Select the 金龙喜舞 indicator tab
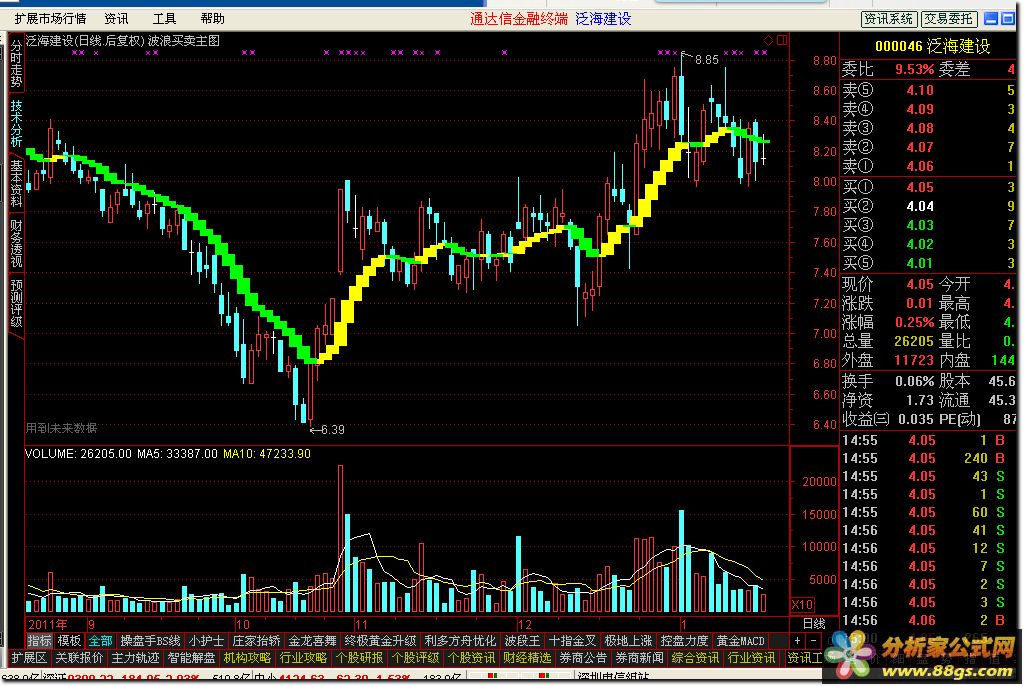1024x686 pixels. click(x=312, y=641)
